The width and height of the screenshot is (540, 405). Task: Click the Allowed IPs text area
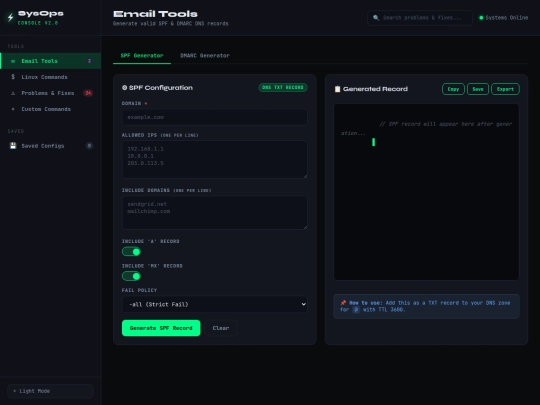(x=215, y=159)
